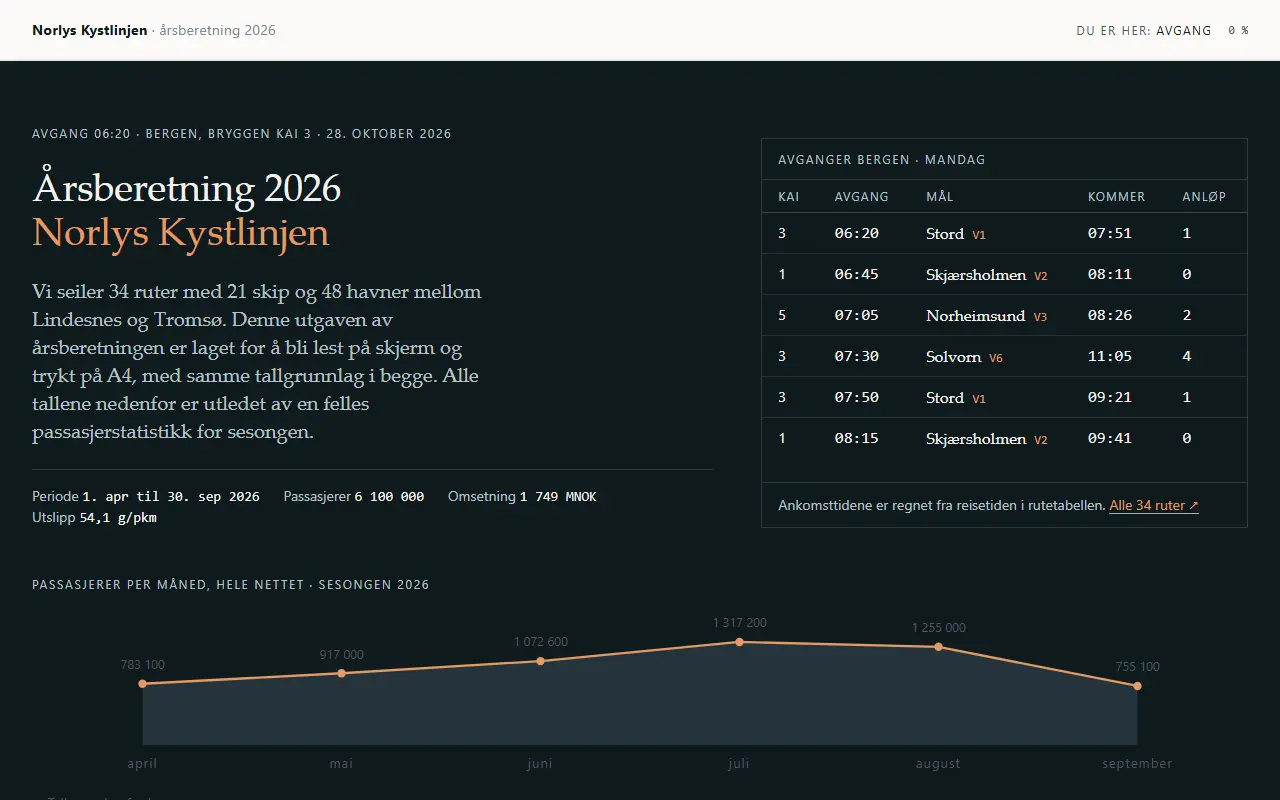This screenshot has width=1280, height=800.
Task: Click the V6 route badge next to Solvorn
Action: tap(996, 357)
